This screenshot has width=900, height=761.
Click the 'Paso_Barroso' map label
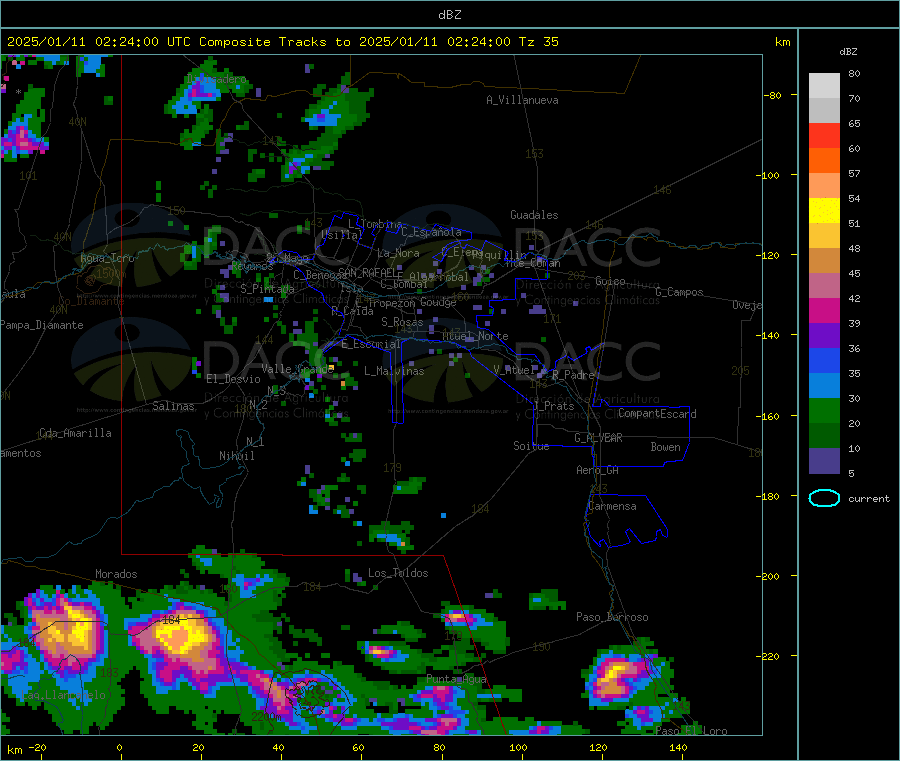click(x=612, y=617)
